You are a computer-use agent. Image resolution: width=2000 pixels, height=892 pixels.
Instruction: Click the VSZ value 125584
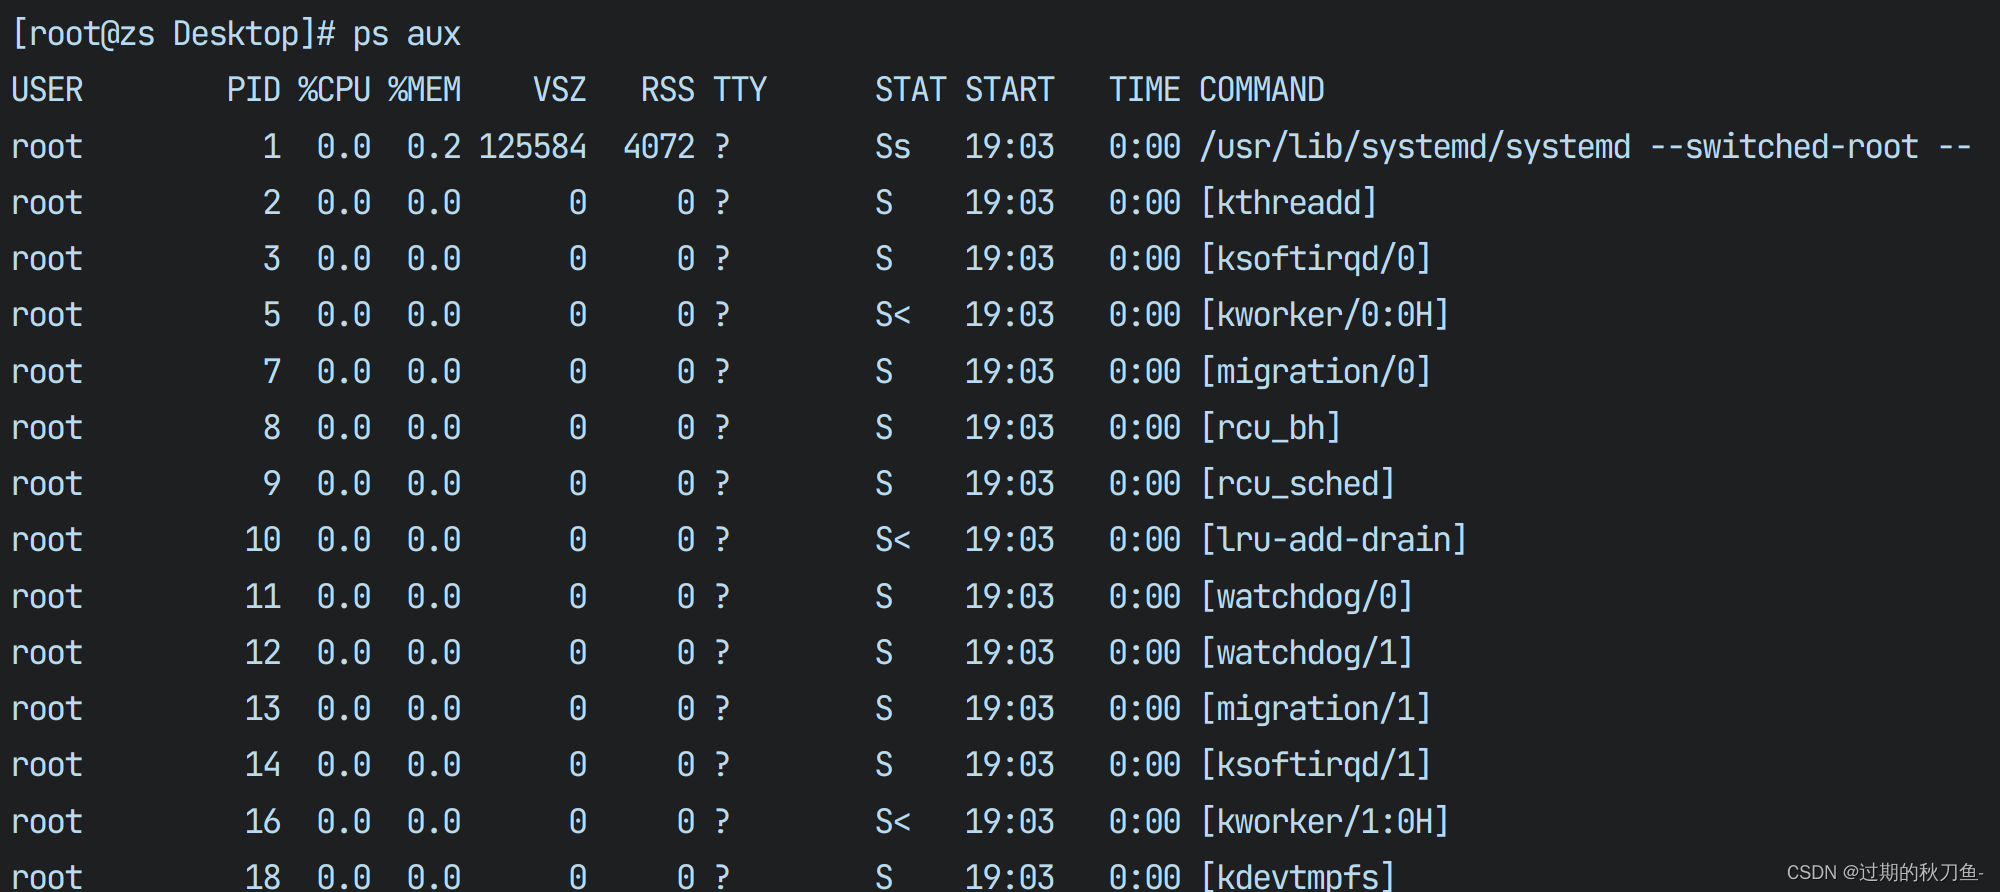point(532,147)
